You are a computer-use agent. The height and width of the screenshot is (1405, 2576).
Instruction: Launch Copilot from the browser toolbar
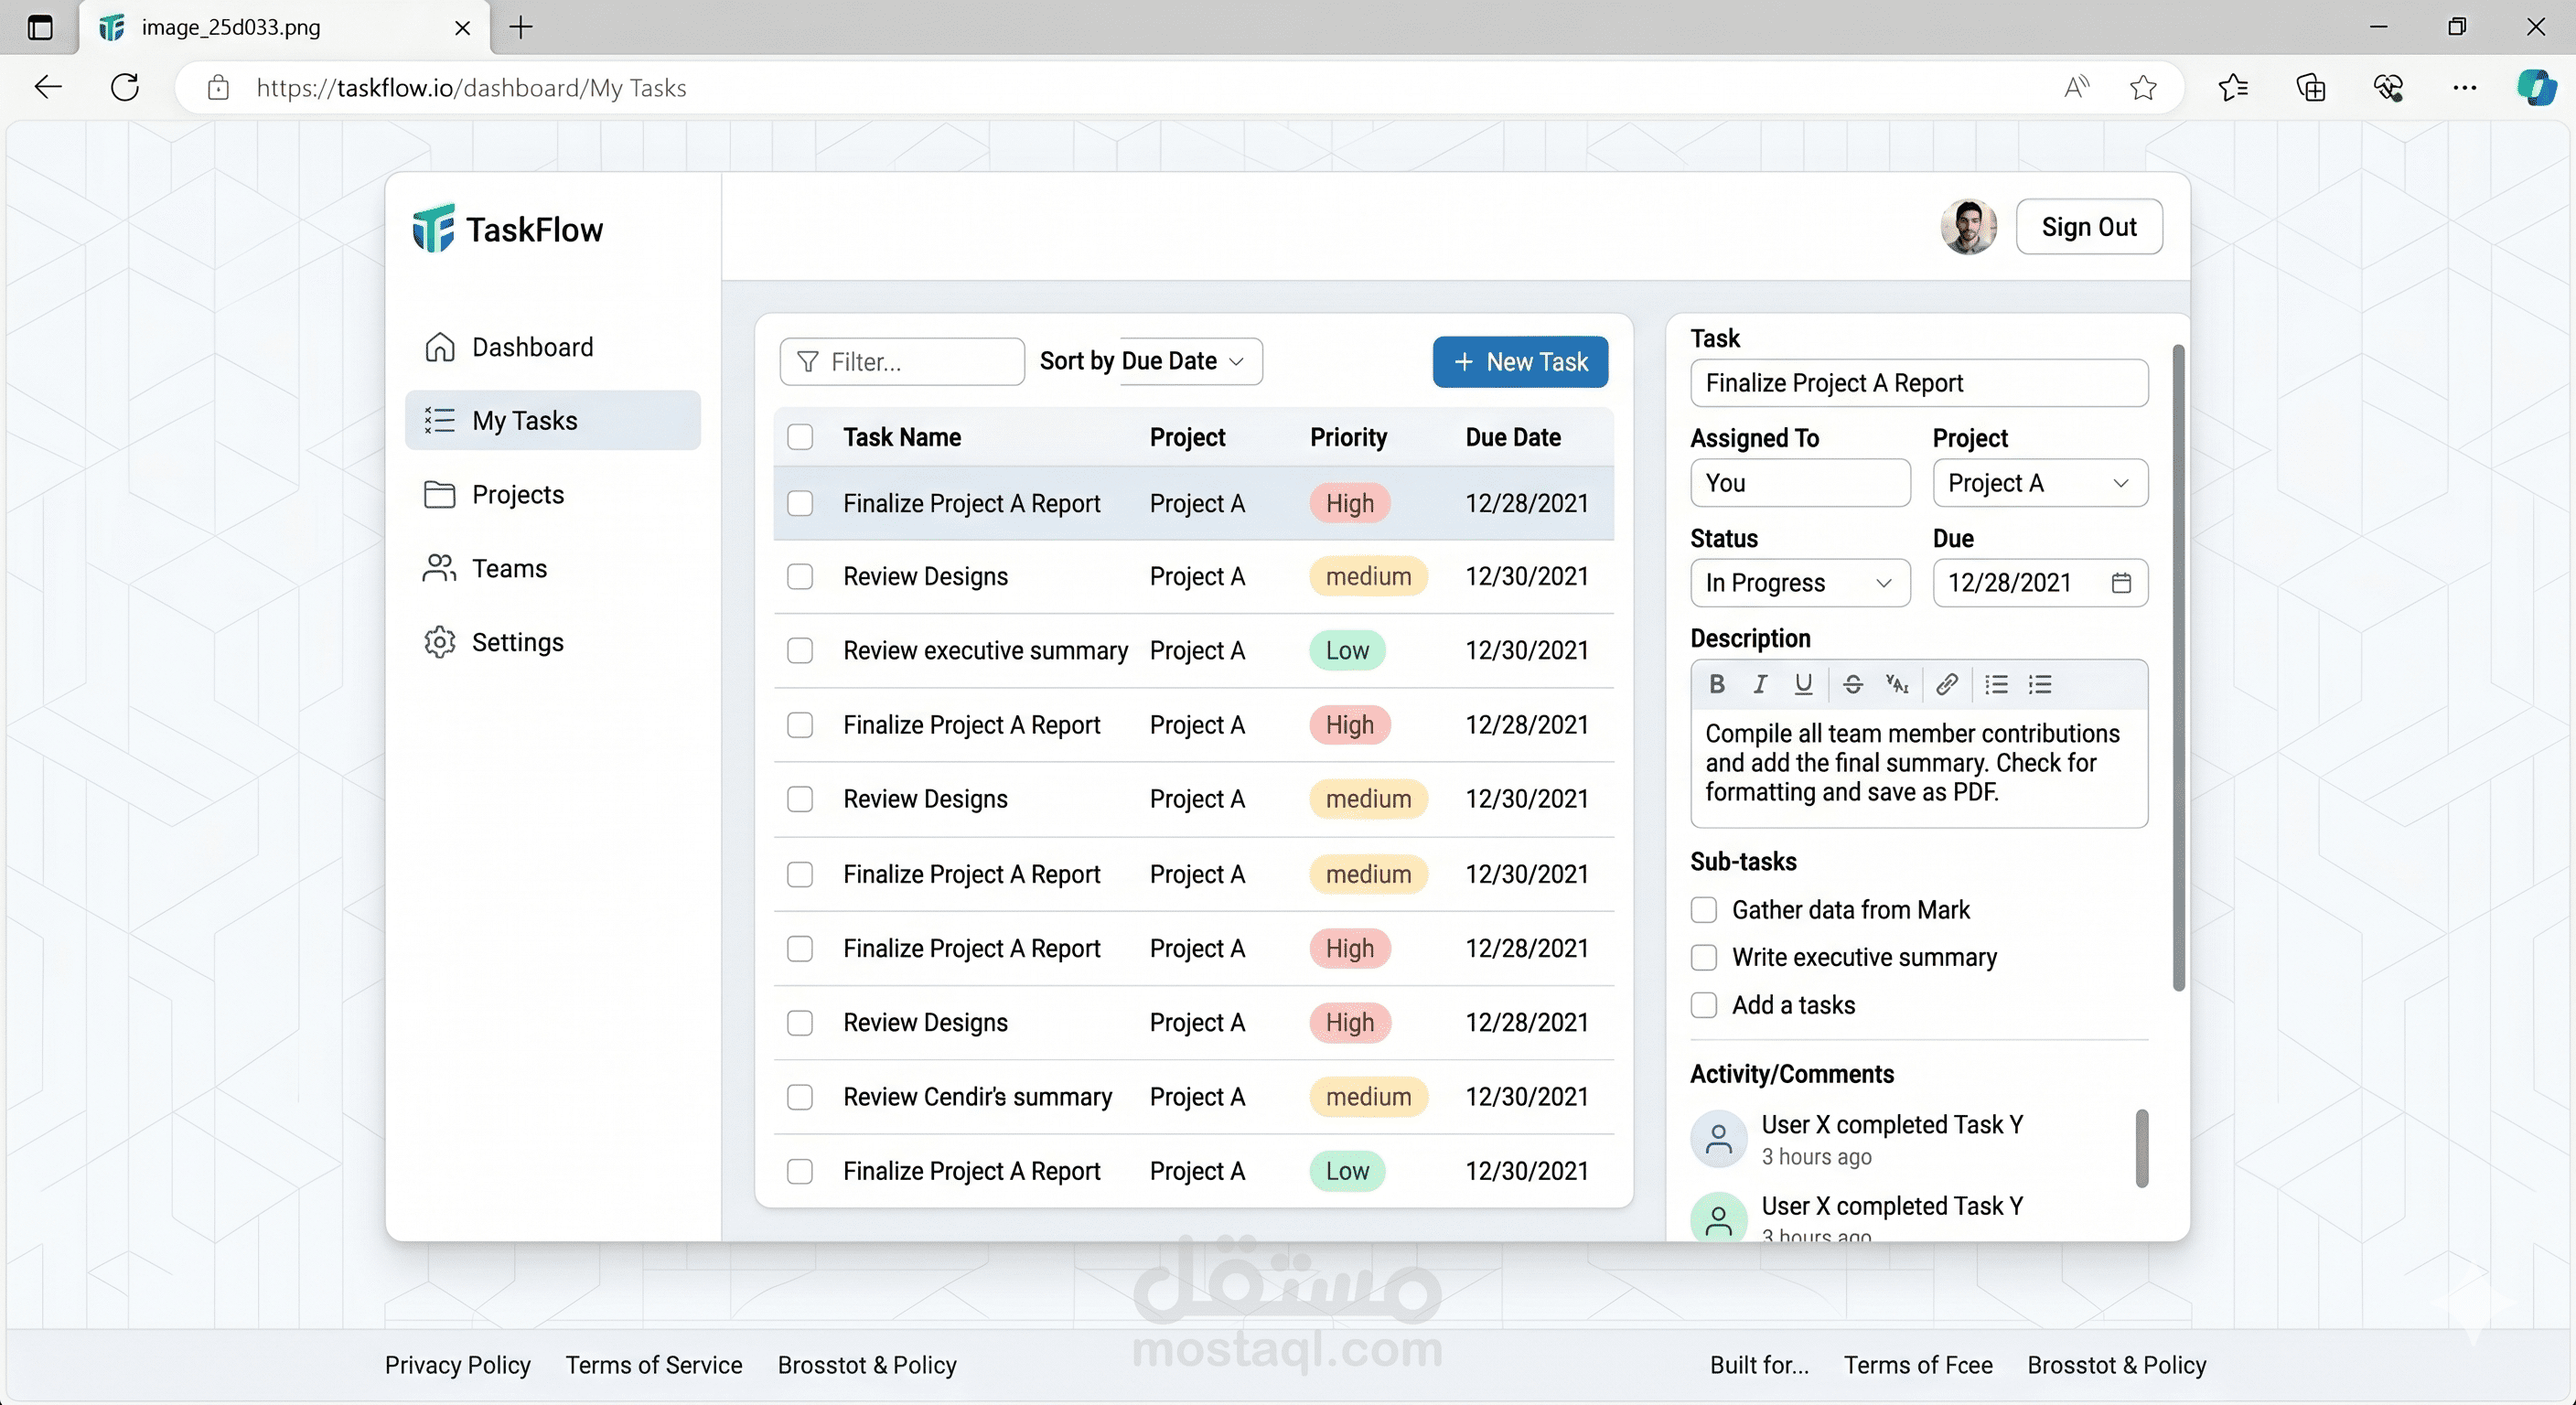pyautogui.click(x=2536, y=88)
